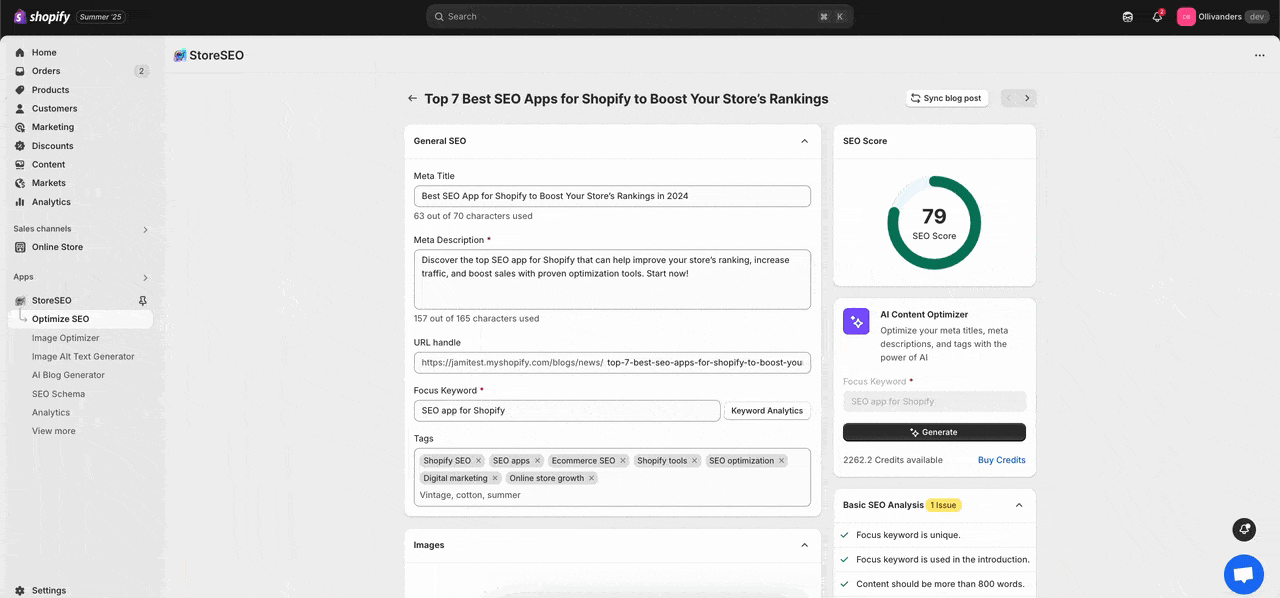Click the Customers person icon
Screen dimensions: 1280x598
20,108
